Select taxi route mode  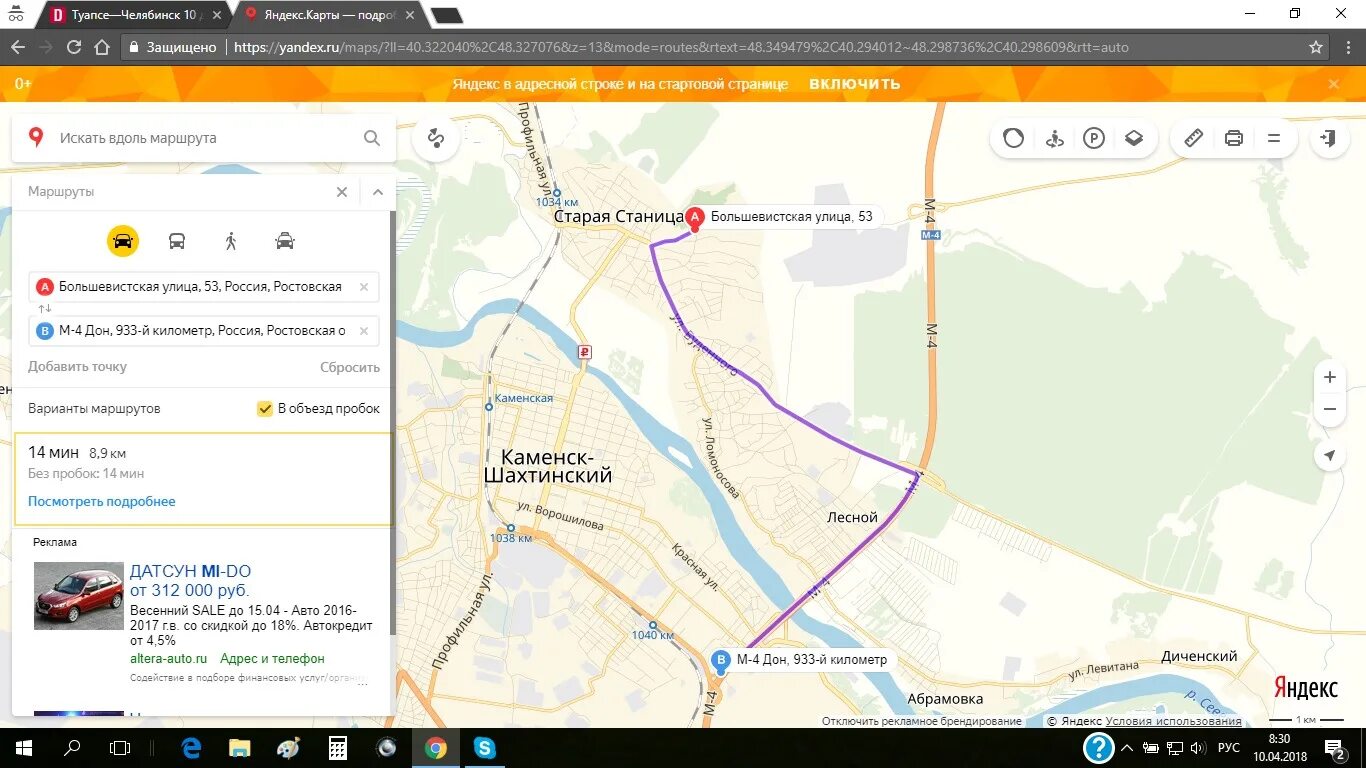(x=285, y=241)
